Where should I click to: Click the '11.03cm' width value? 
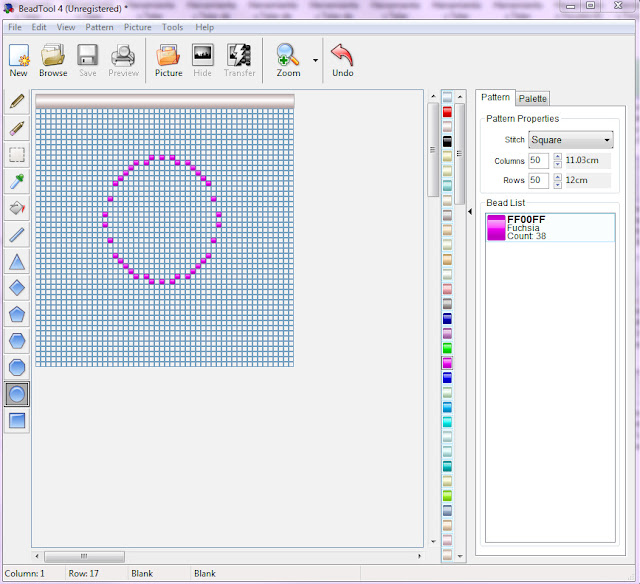click(582, 160)
